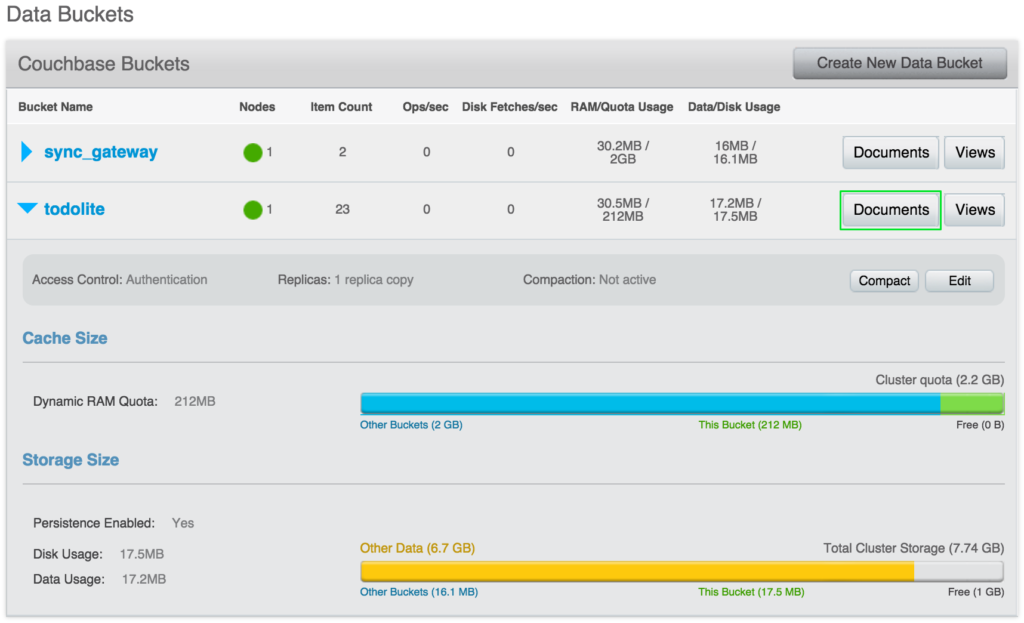Sort buckets by the Item Count column
The image size is (1024, 623).
[x=343, y=107]
